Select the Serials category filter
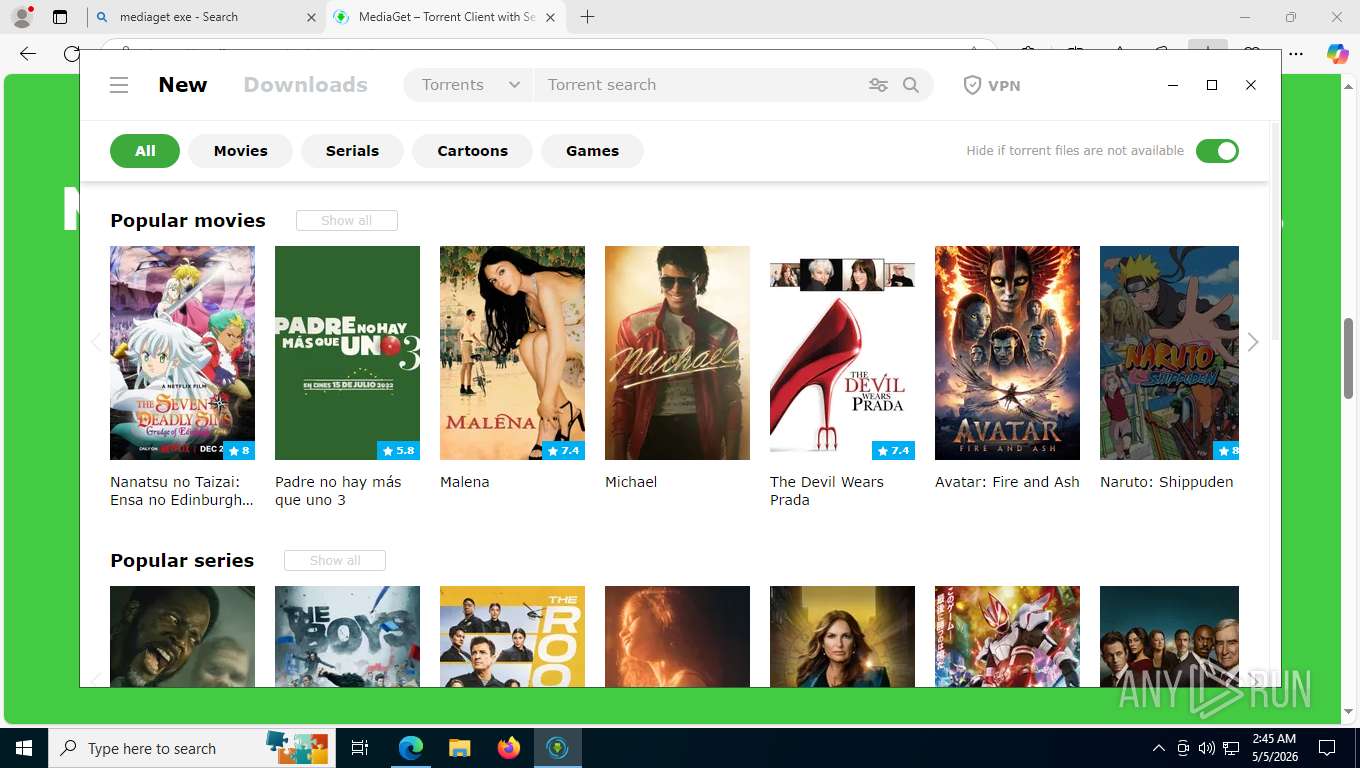Viewport: 1360px width, 768px height. (x=352, y=151)
